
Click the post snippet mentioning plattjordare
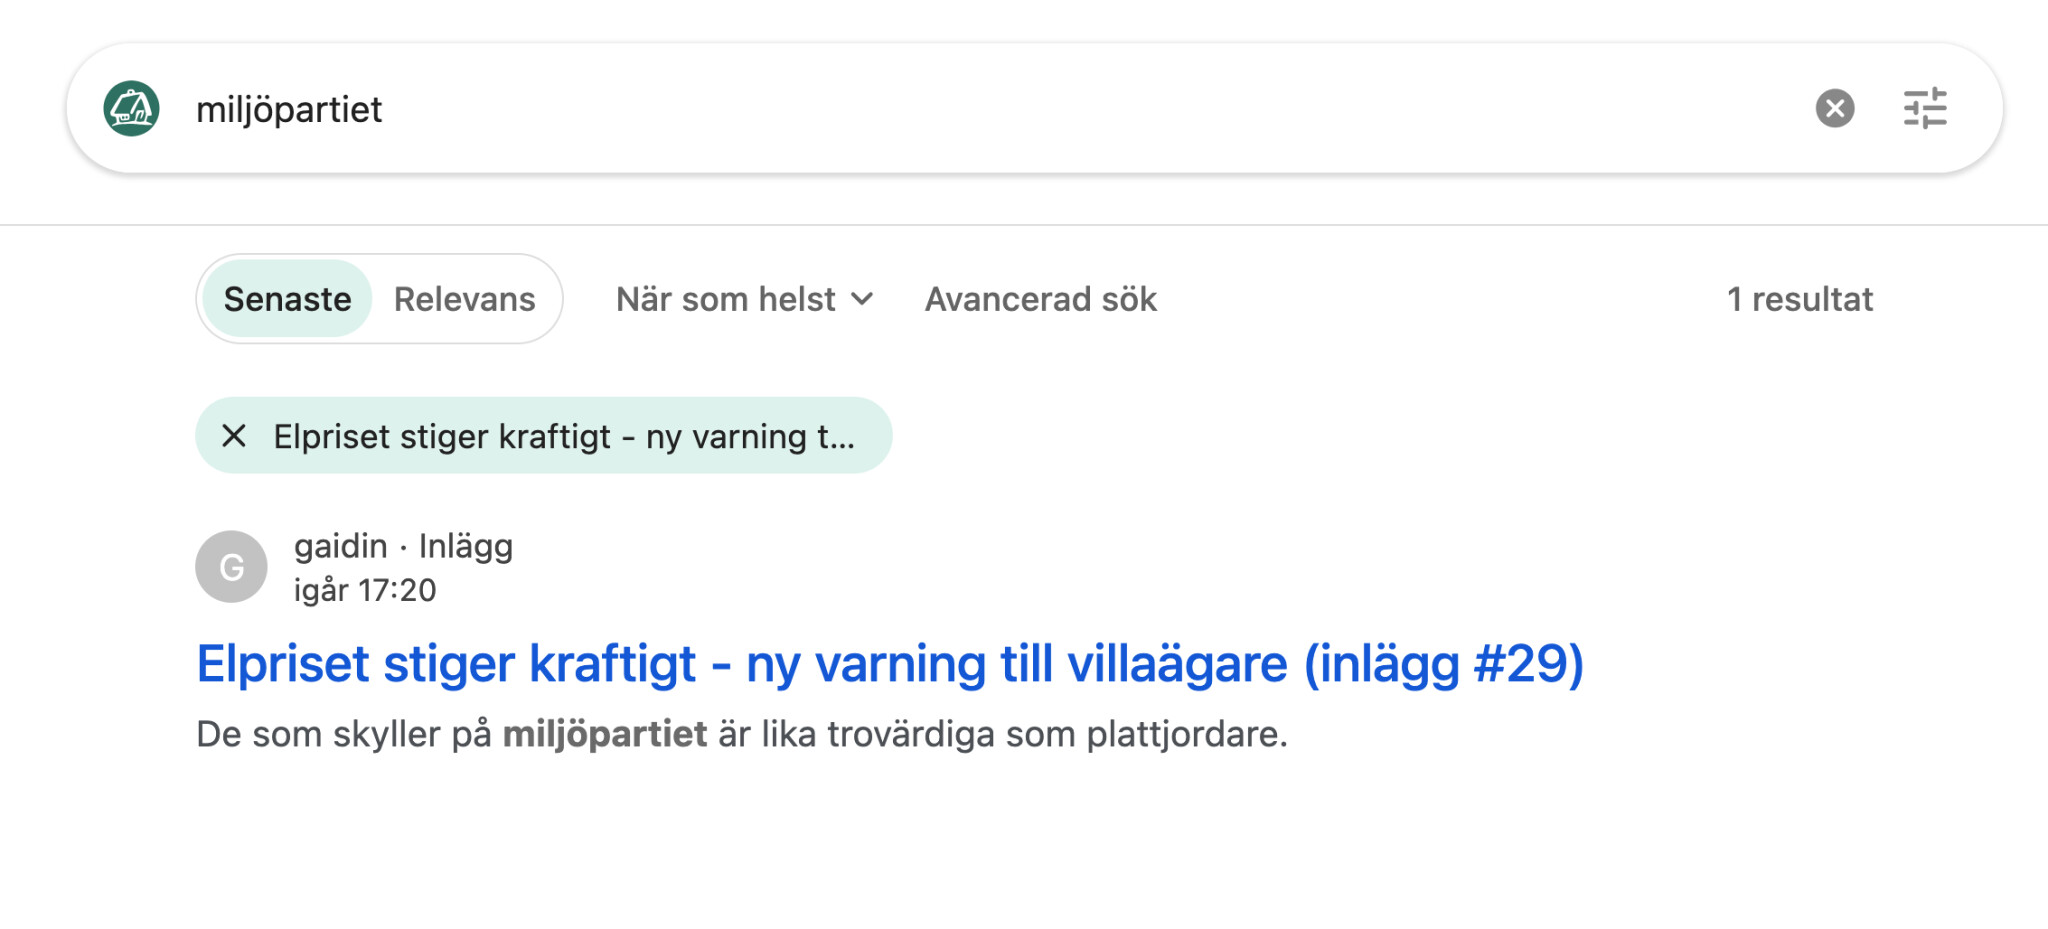(x=742, y=734)
